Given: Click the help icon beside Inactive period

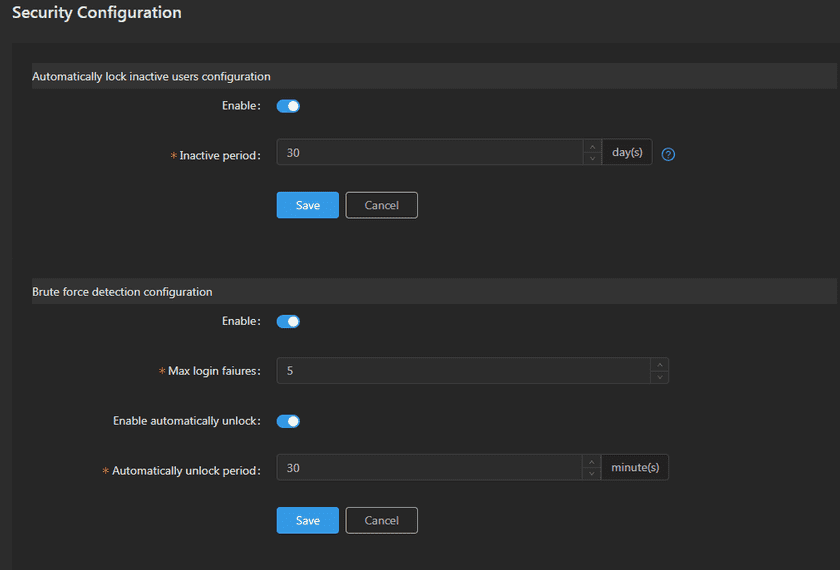Looking at the screenshot, I should pos(669,154).
